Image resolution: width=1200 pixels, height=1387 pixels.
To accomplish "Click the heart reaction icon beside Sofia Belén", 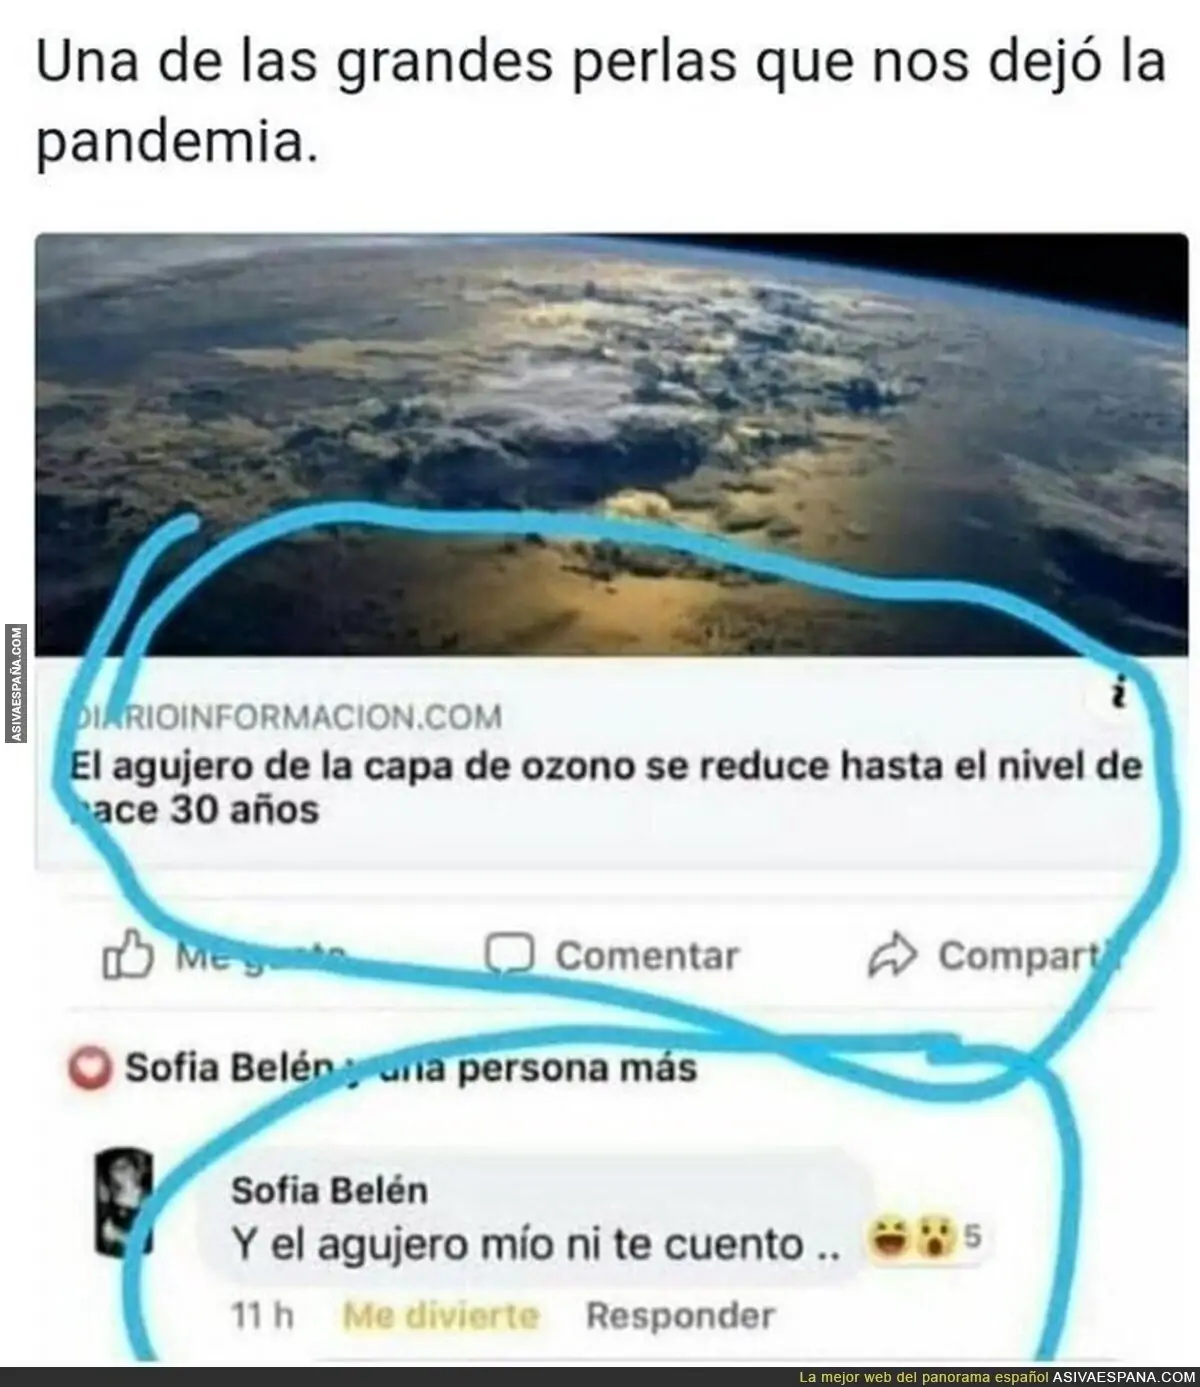I will (90, 1069).
